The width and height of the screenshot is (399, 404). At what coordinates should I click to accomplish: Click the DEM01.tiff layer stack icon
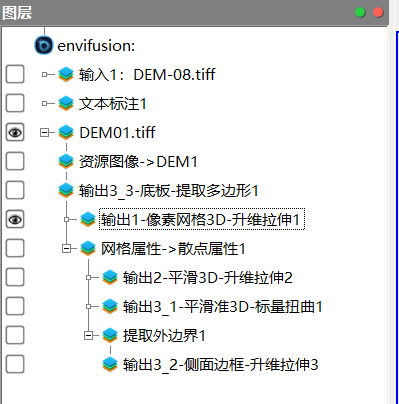click(66, 133)
